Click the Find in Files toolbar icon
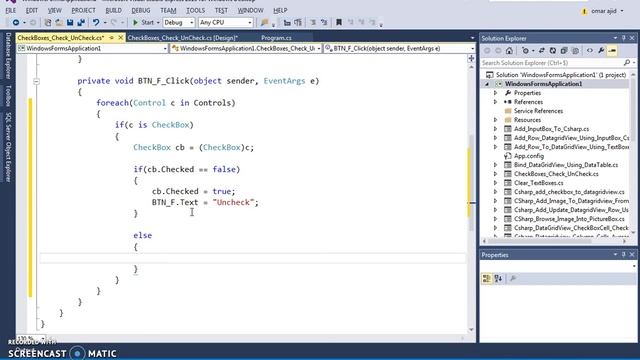 [264, 22]
